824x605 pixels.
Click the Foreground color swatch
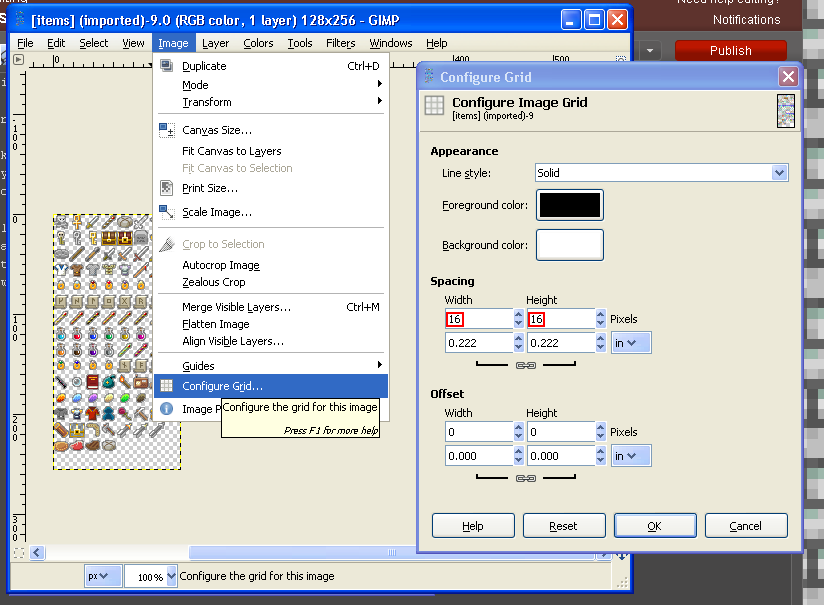point(570,205)
